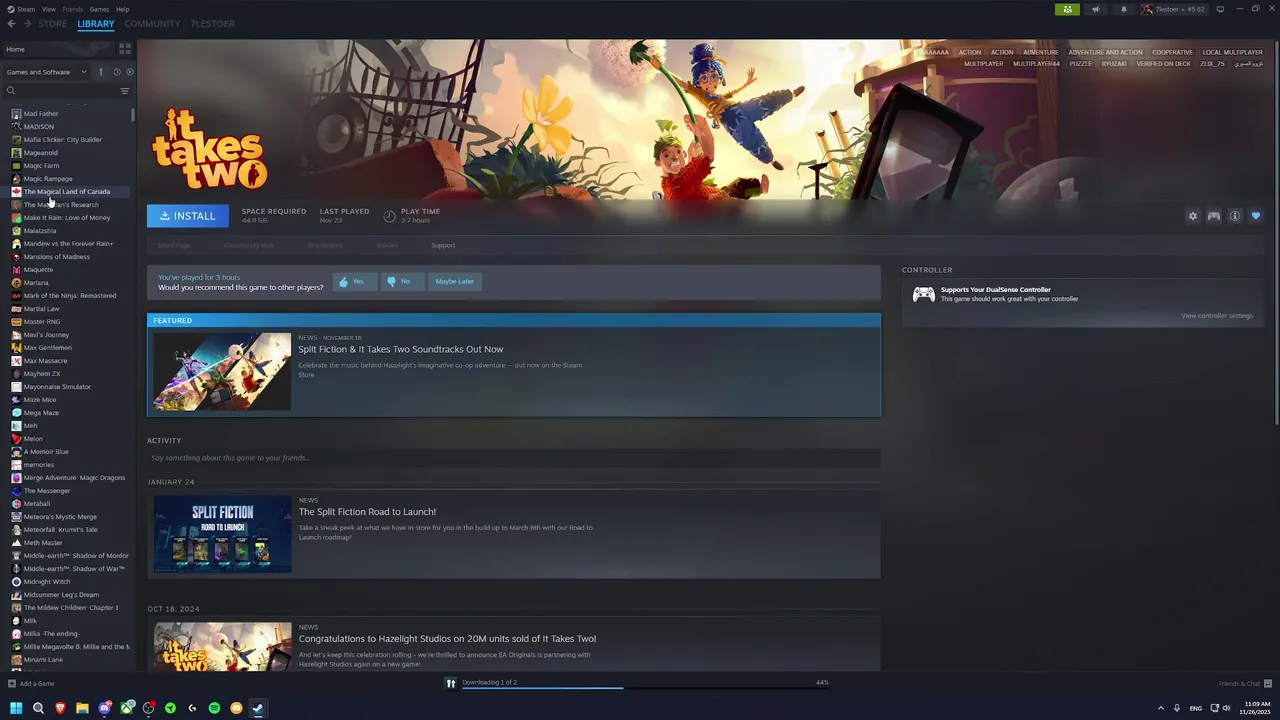Image resolution: width=1280 pixels, height=720 pixels.
Task: Open controller layout icon for It Takes Two
Action: [1213, 216]
